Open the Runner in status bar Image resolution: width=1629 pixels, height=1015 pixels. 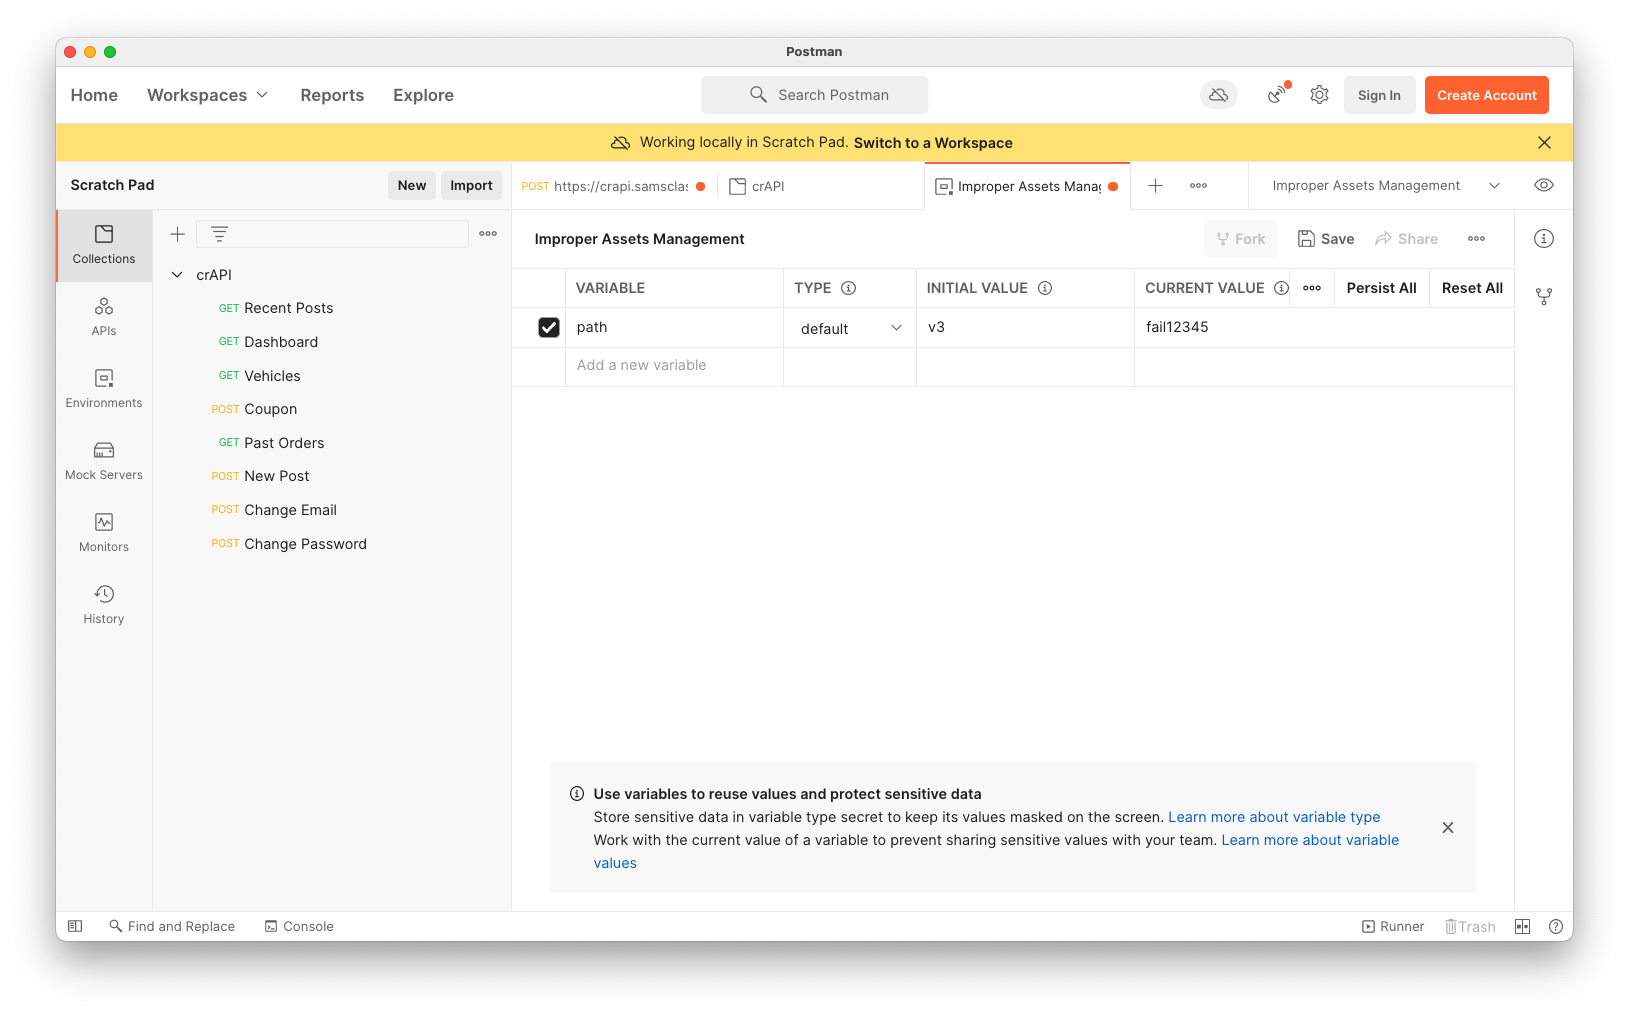[1393, 927]
